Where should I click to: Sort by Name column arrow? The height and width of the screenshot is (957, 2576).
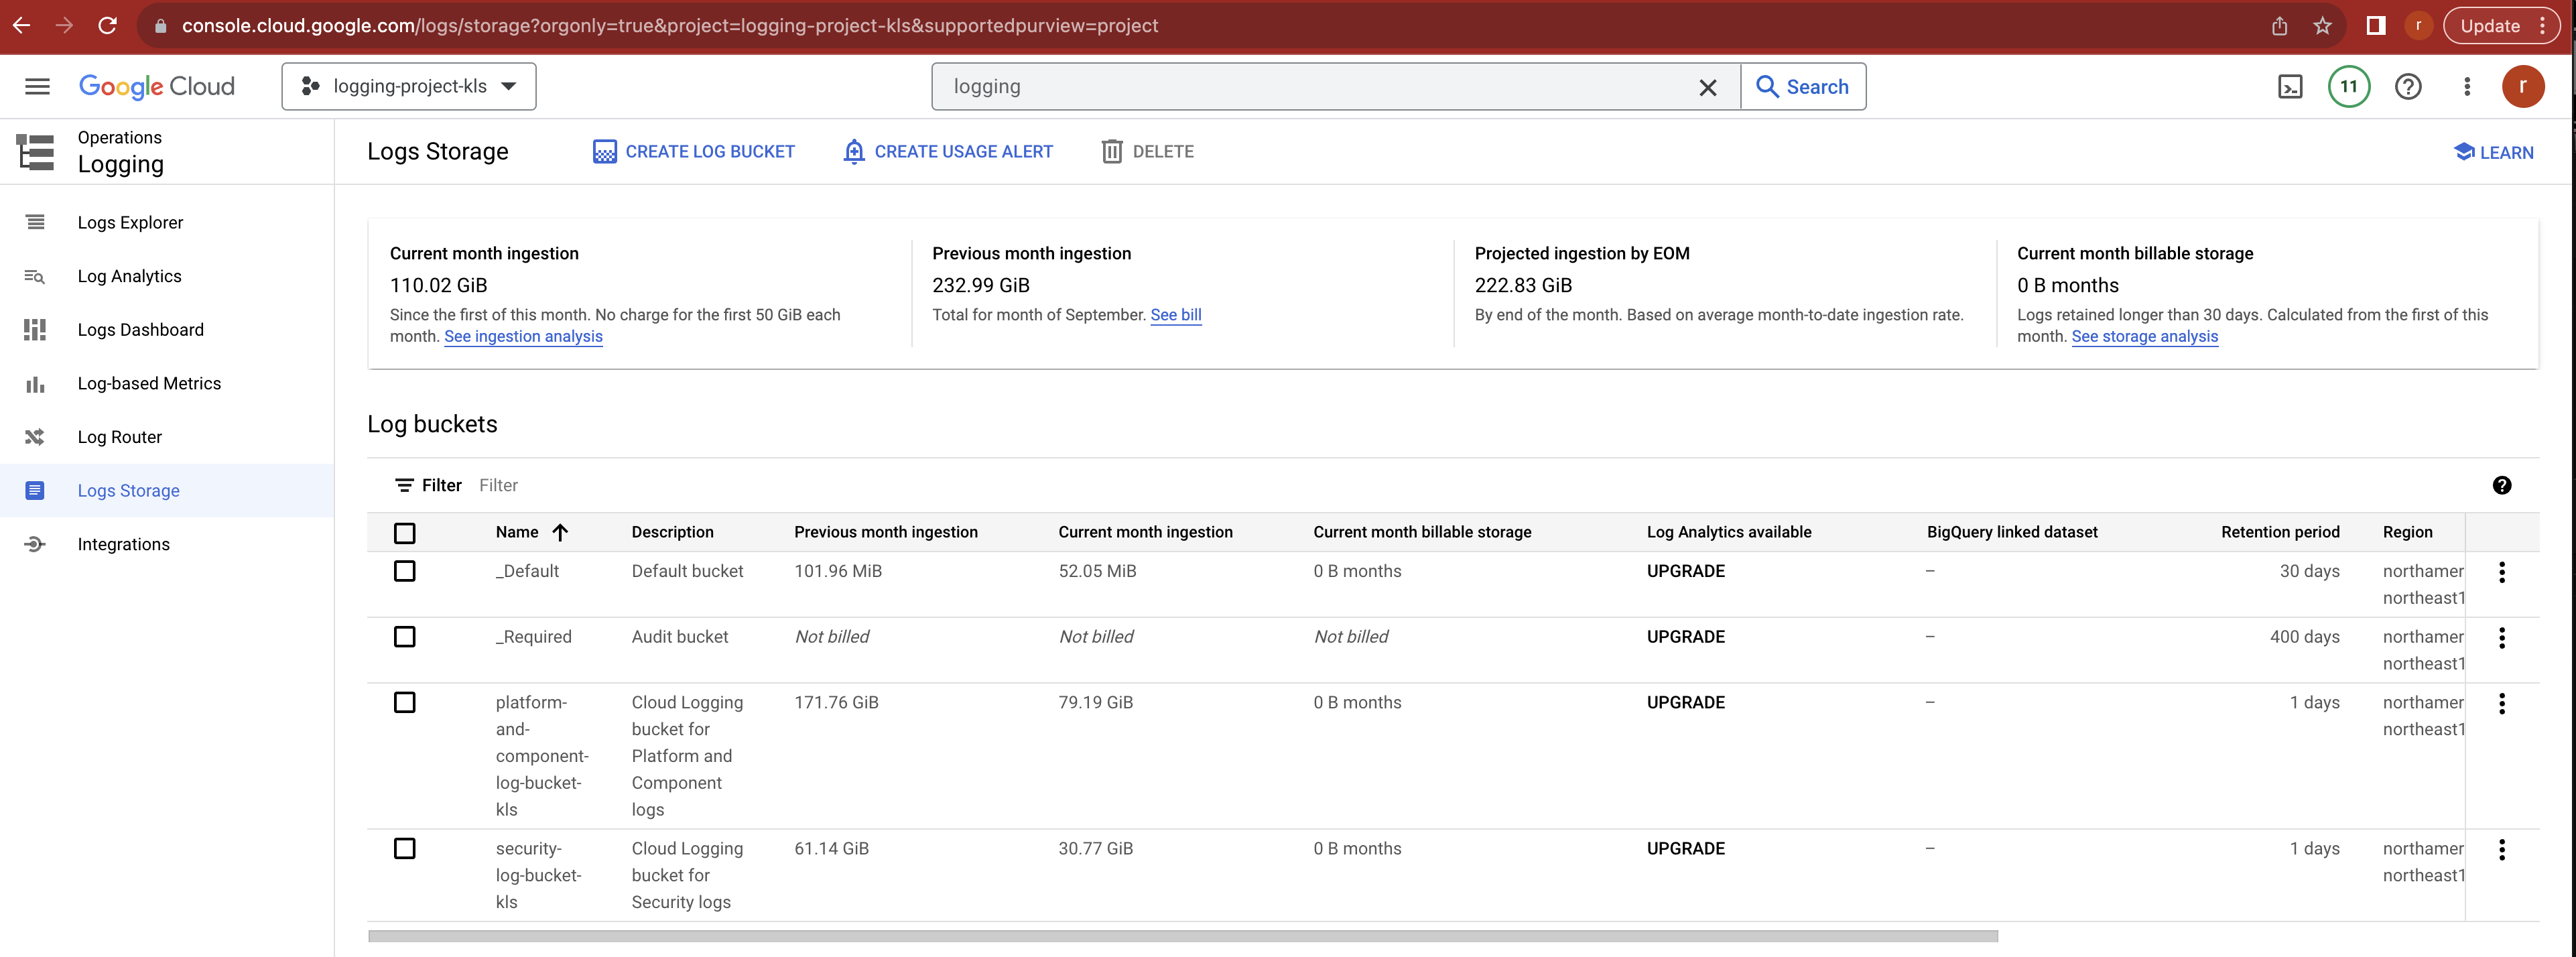pos(560,532)
